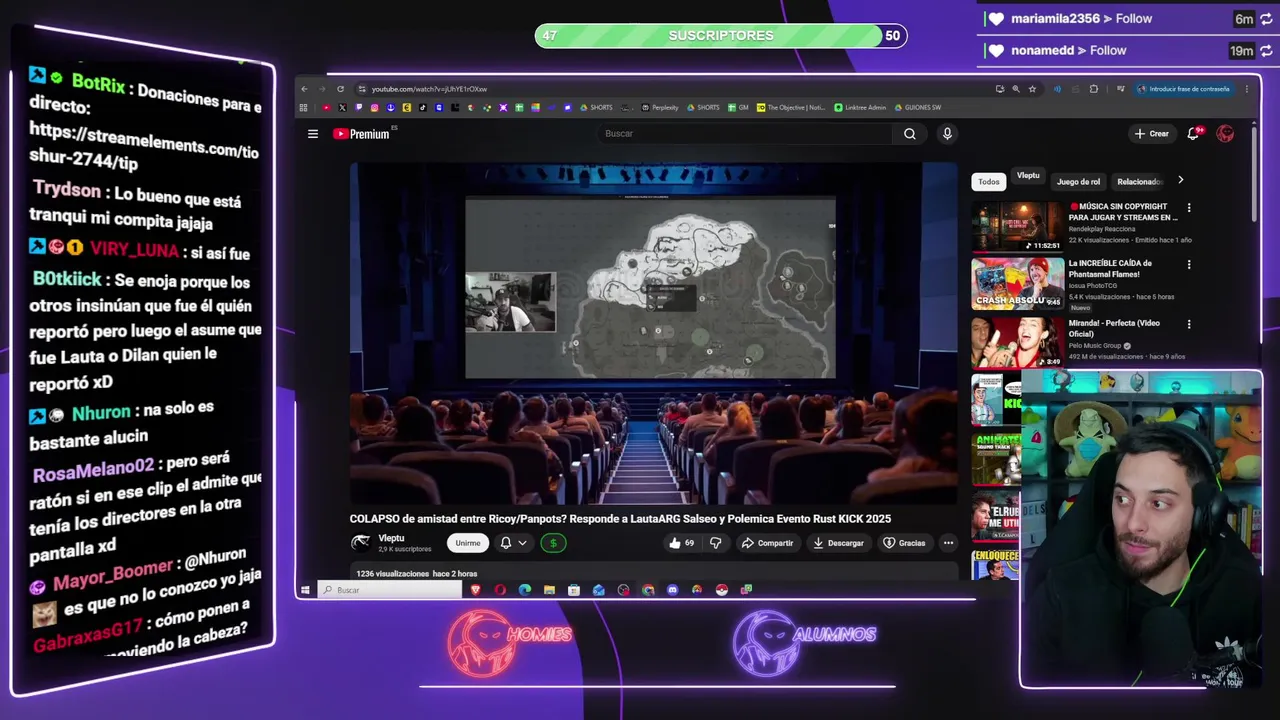The height and width of the screenshot is (720, 1280).
Task: Open the GUIONES SW bookmark
Action: [917, 108]
